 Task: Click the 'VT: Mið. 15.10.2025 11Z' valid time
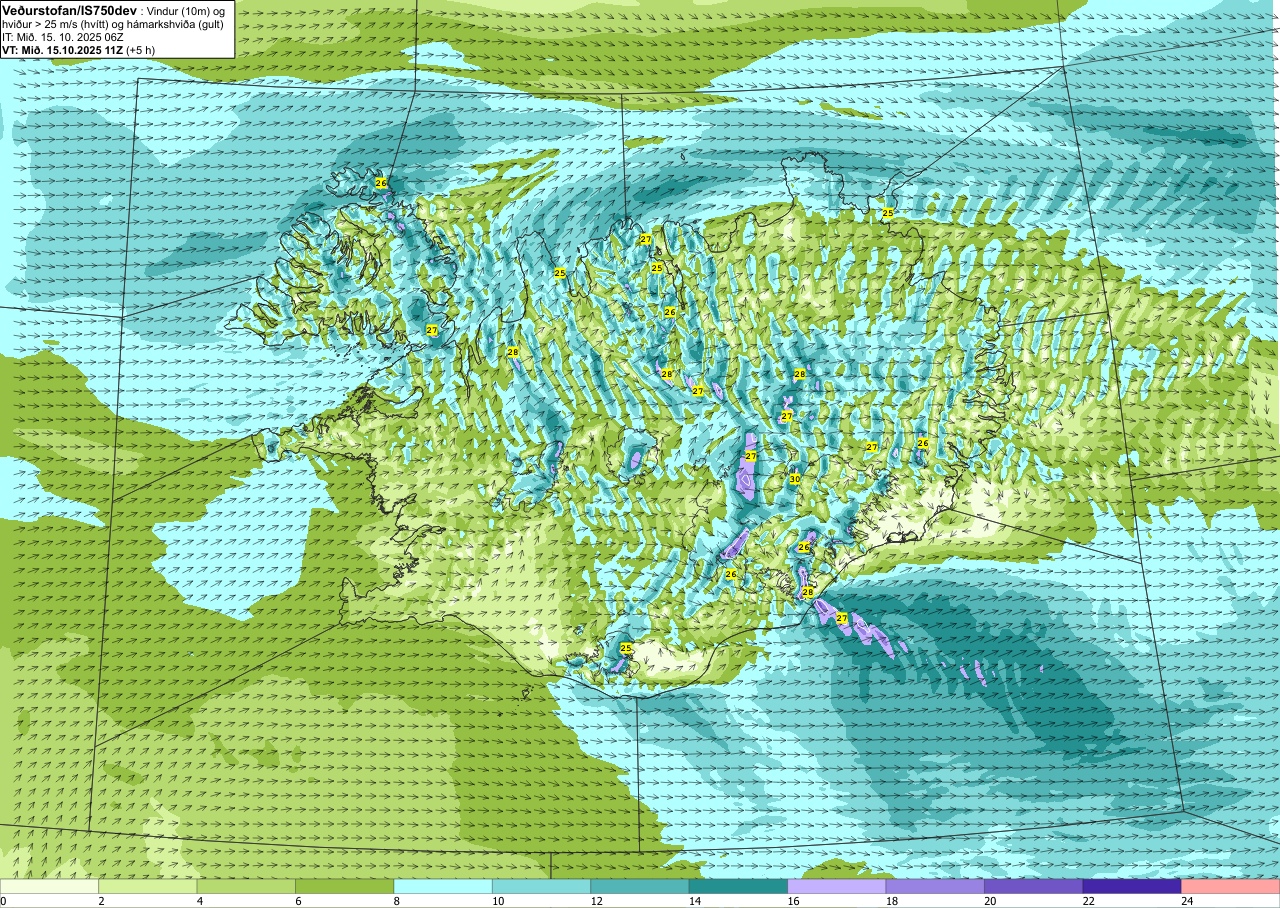click(62, 49)
